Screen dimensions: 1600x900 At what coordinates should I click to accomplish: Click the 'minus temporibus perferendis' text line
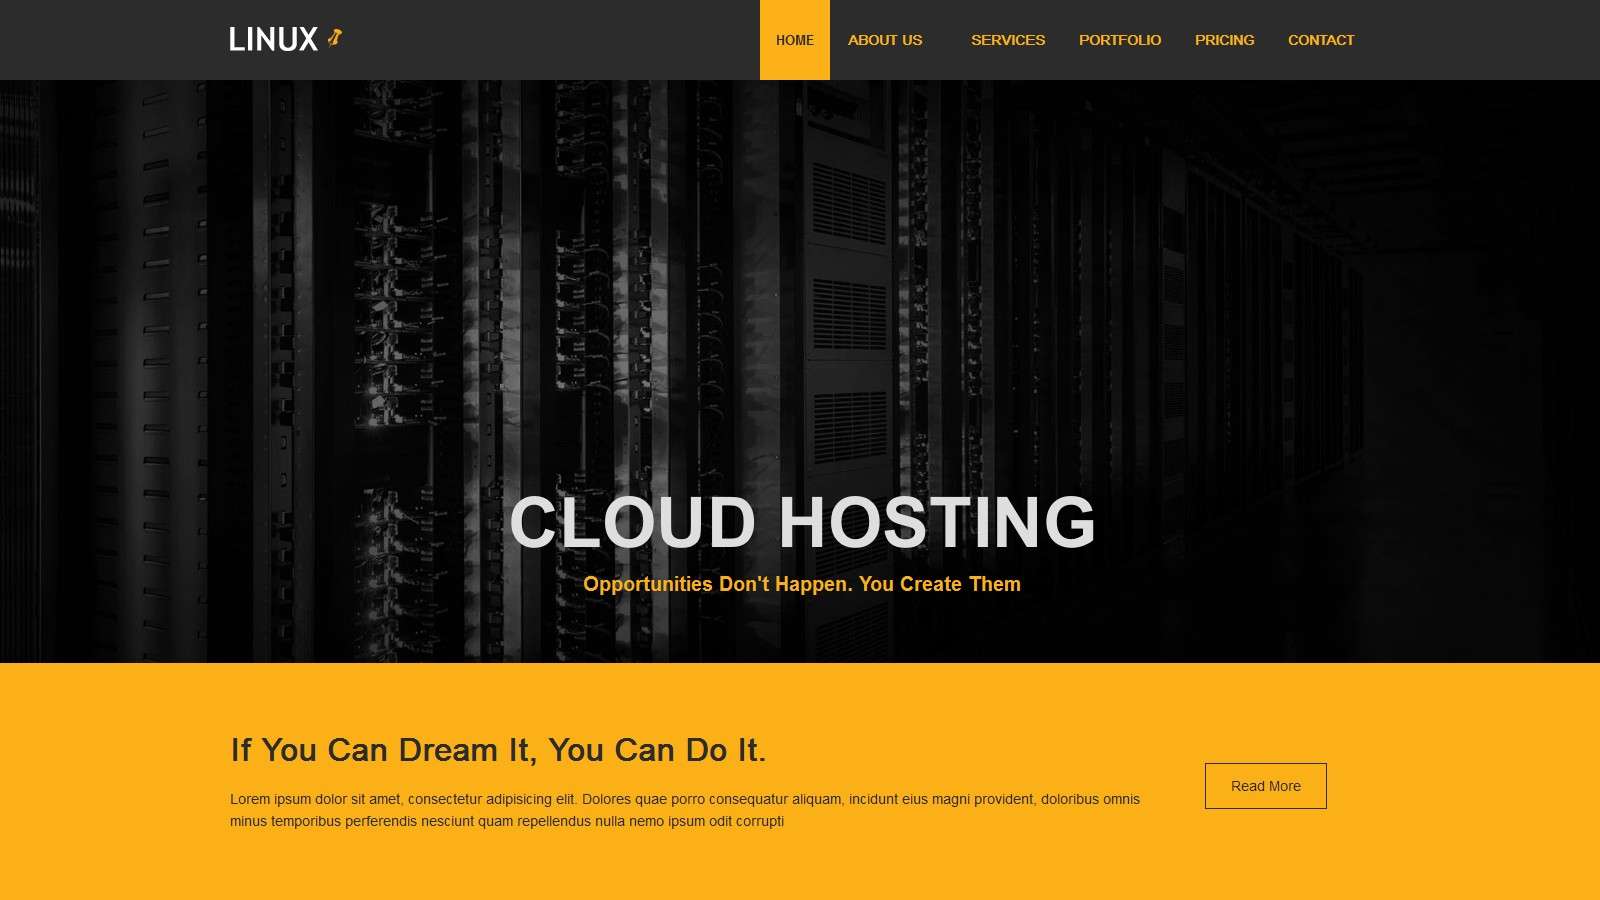506,821
